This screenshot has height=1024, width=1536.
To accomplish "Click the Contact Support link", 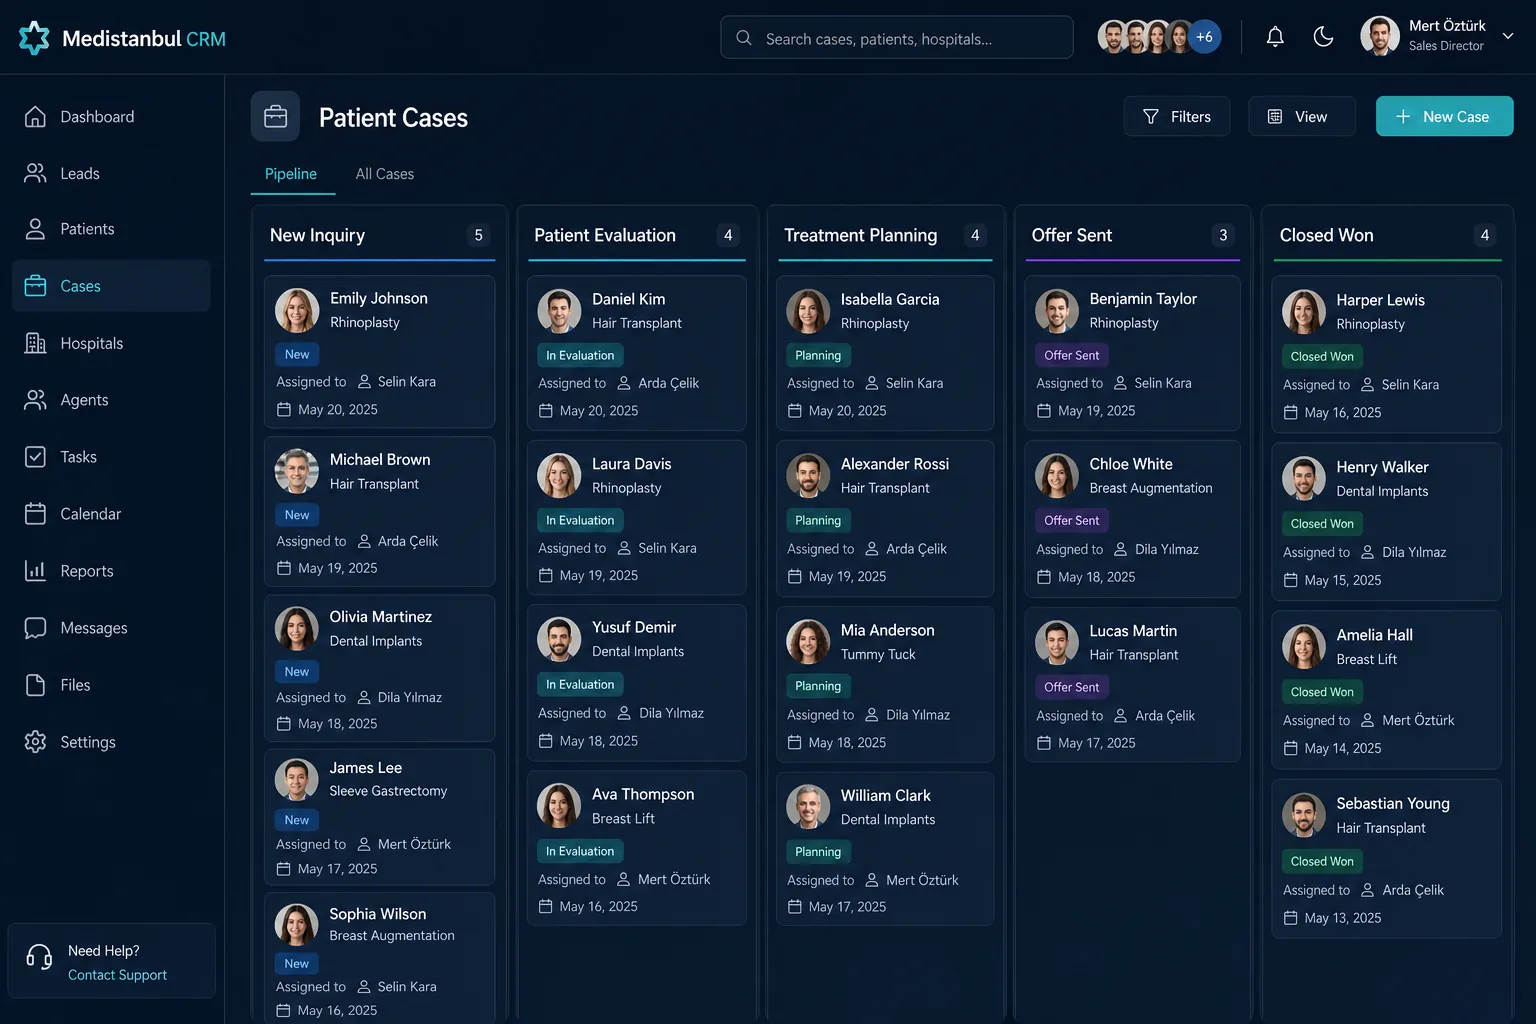I will pos(117,975).
